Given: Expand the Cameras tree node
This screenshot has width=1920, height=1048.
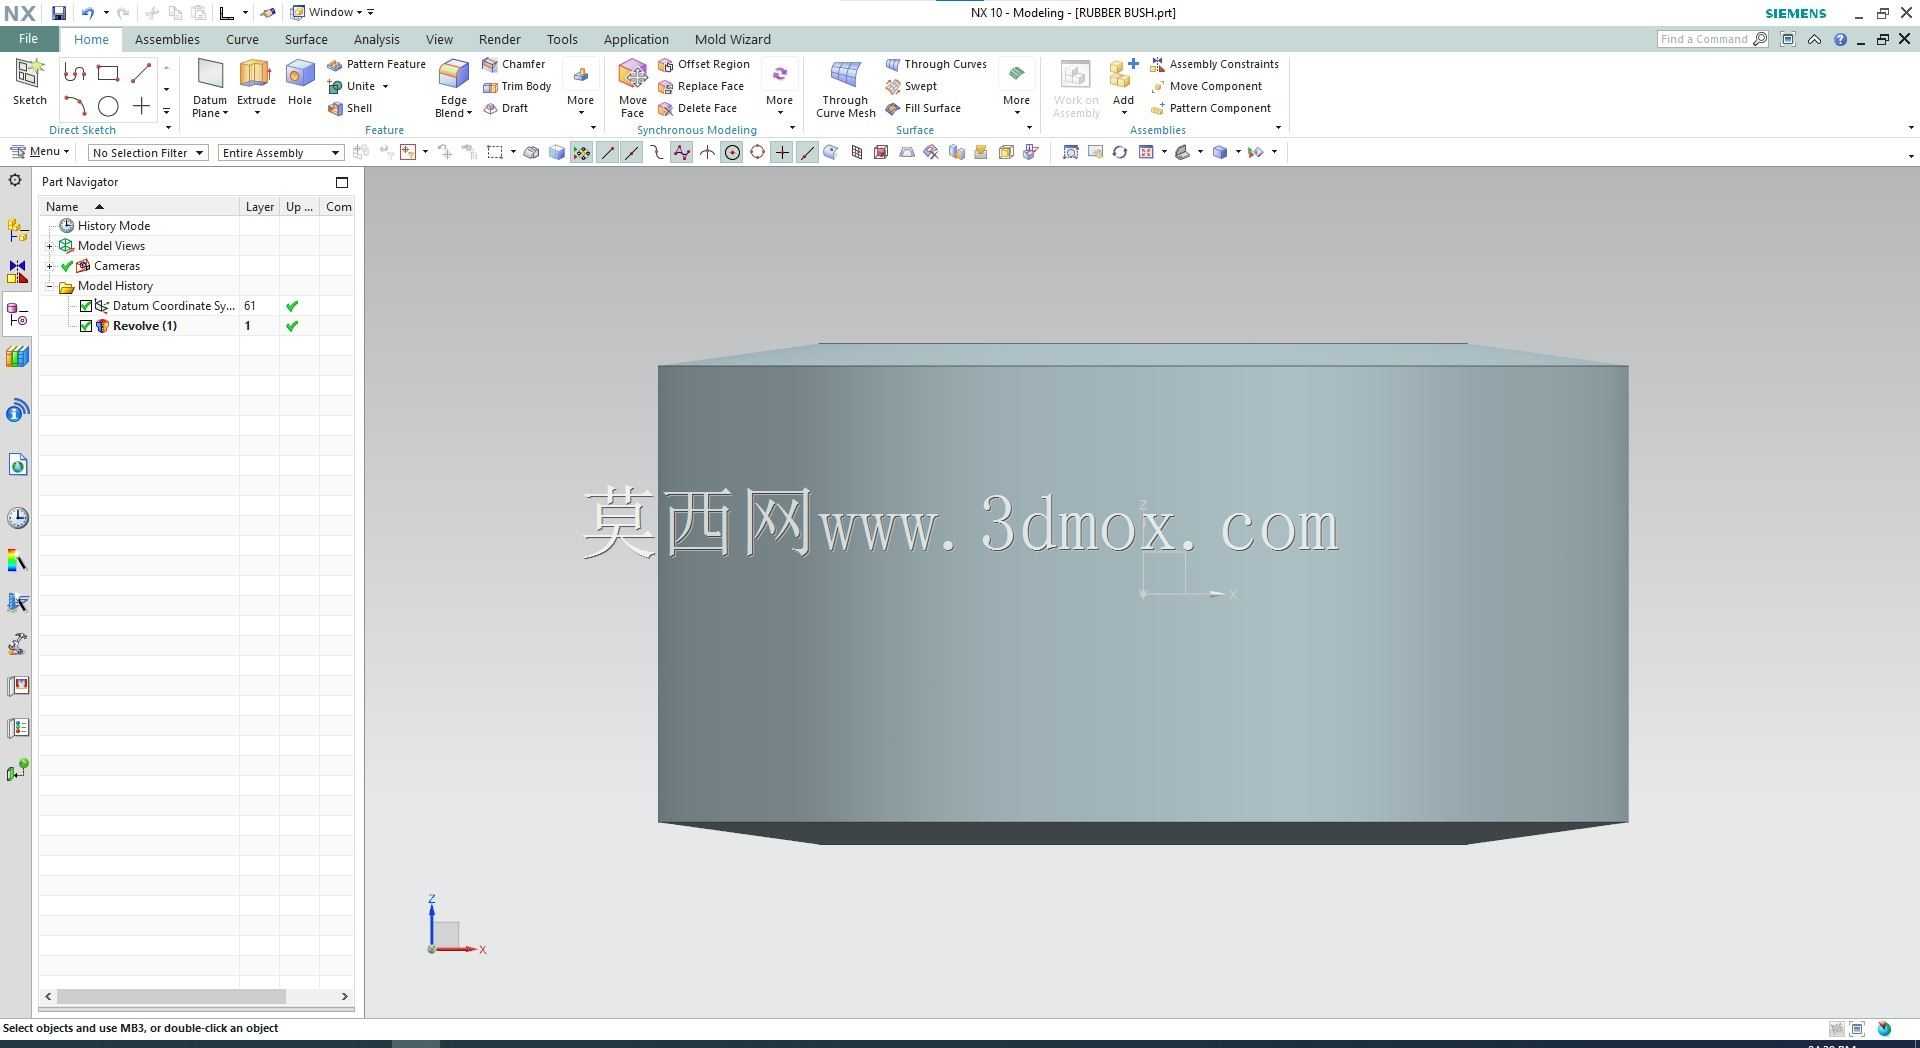Looking at the screenshot, I should pyautogui.click(x=49, y=266).
